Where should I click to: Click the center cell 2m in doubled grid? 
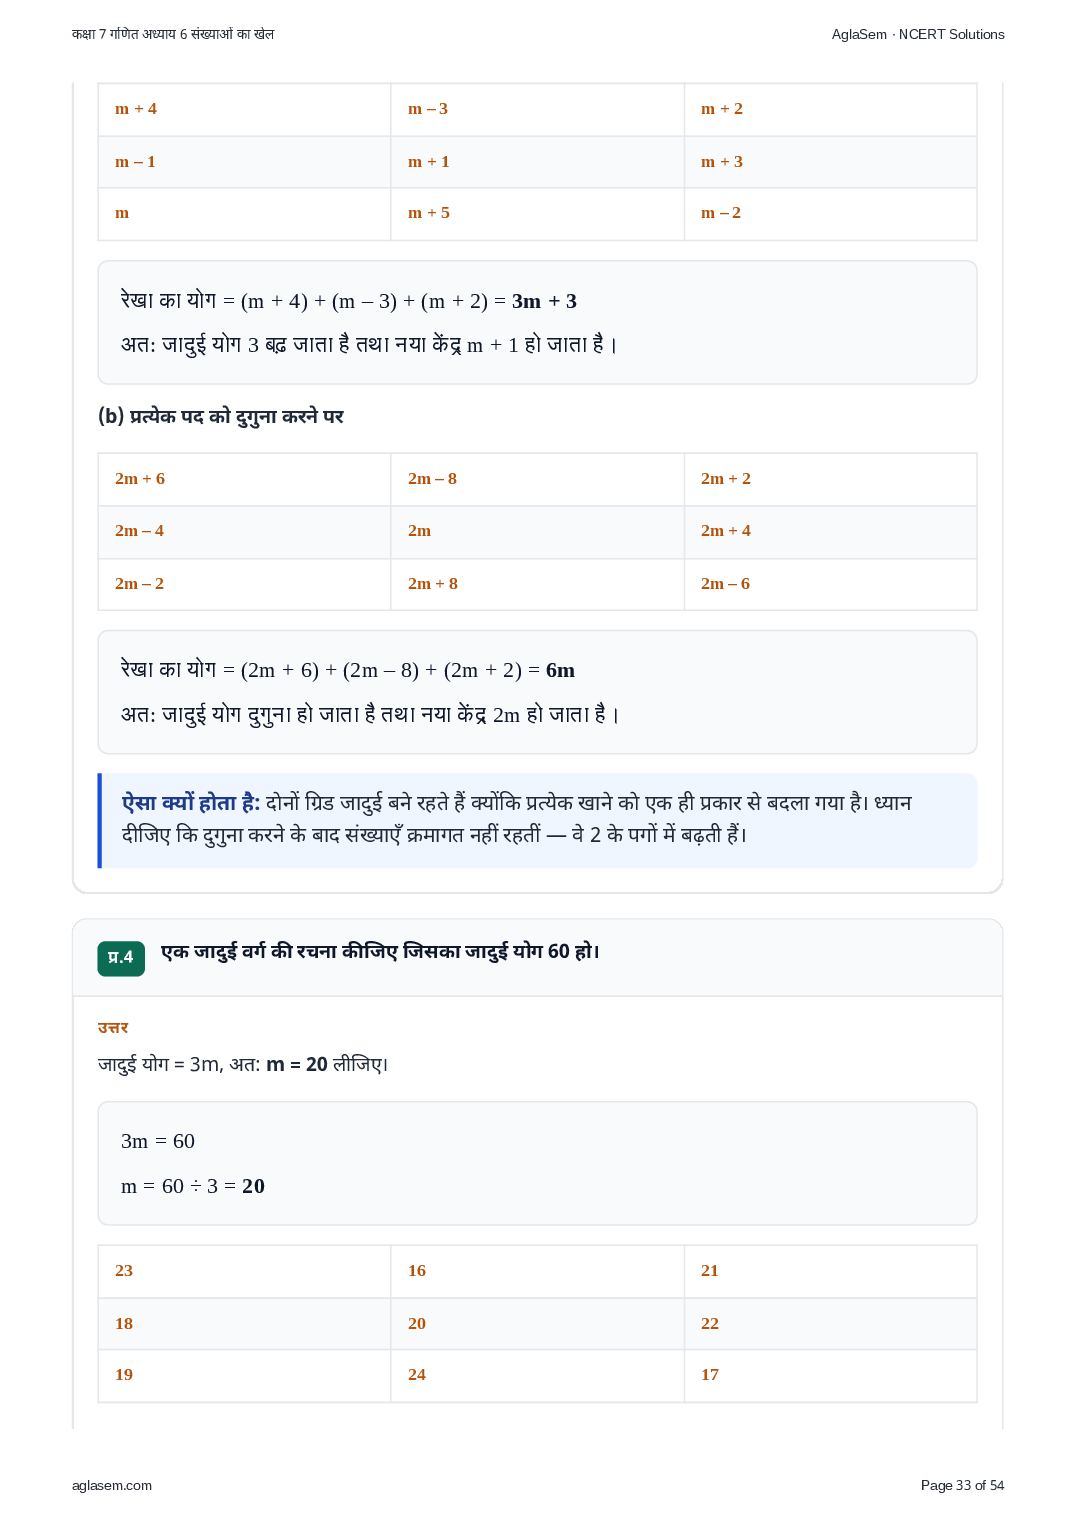537,531
